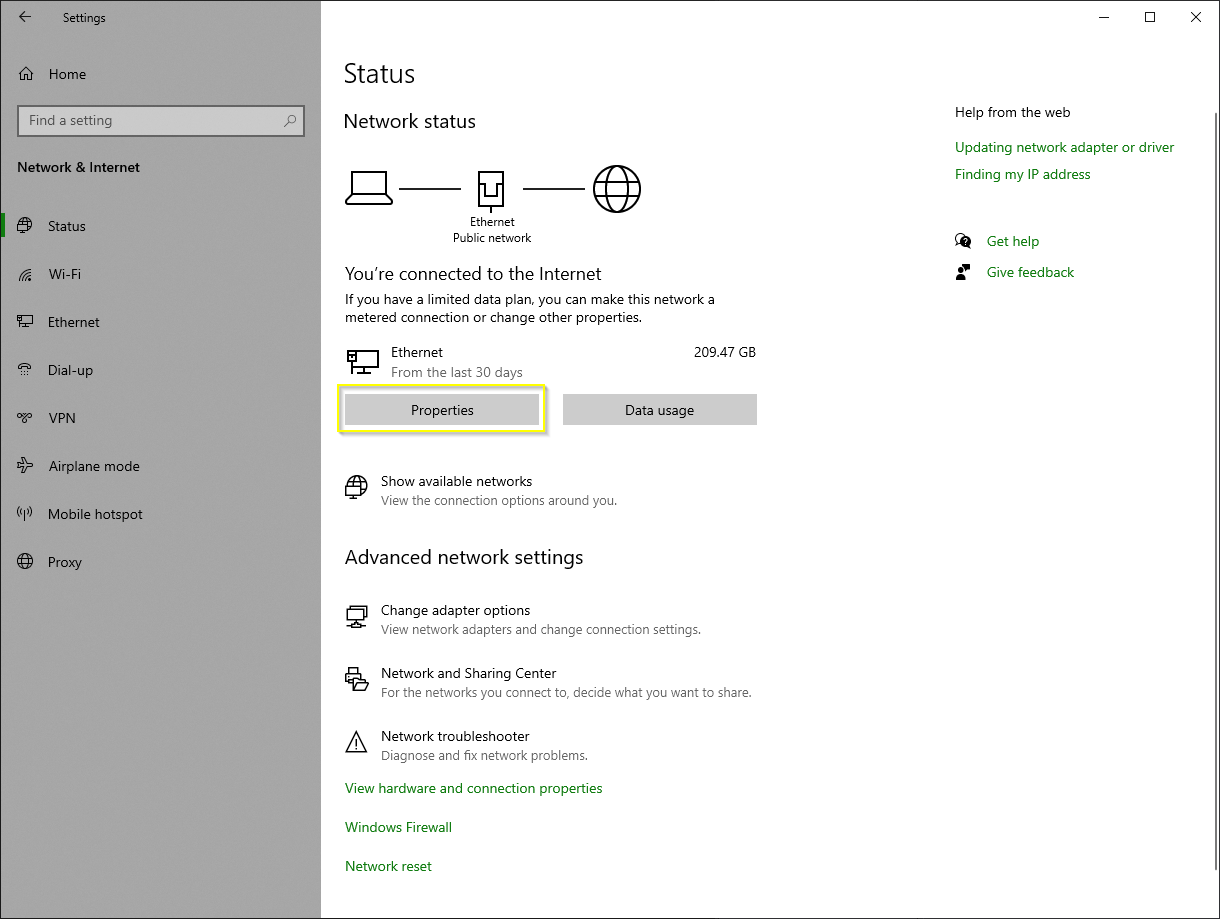Click the Status globe icon in sidebar
This screenshot has width=1220, height=919.
(26, 226)
